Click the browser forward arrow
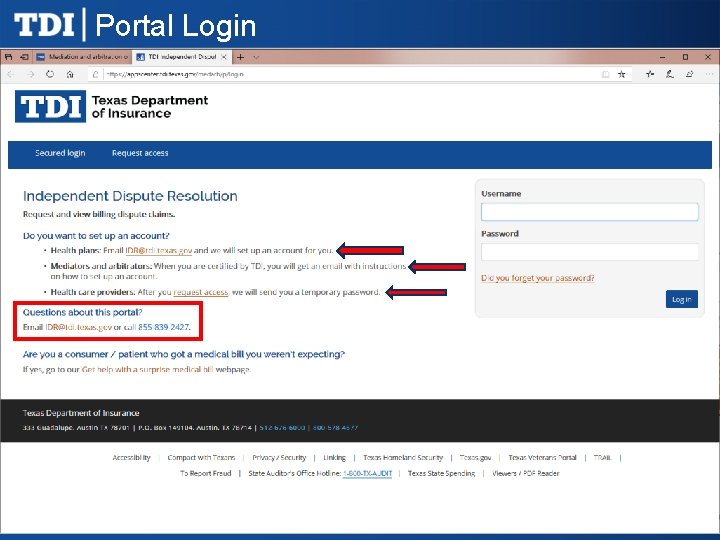The width and height of the screenshot is (720, 540). click(31, 74)
